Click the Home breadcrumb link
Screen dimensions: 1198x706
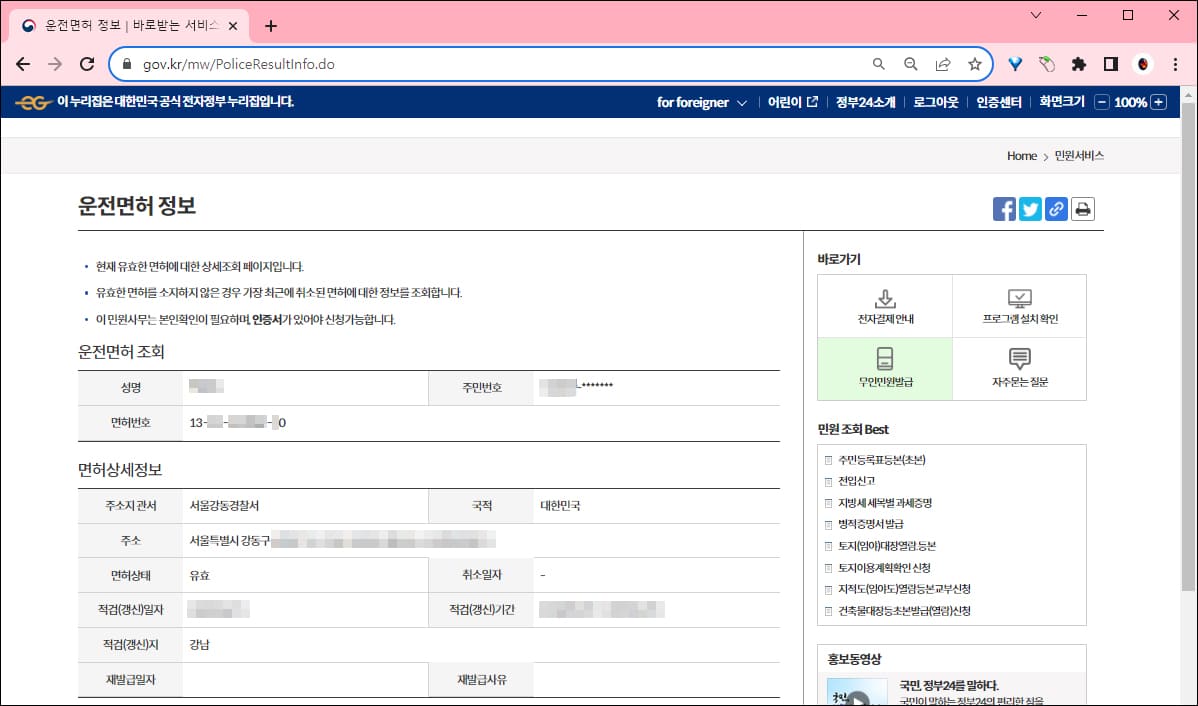point(1022,156)
